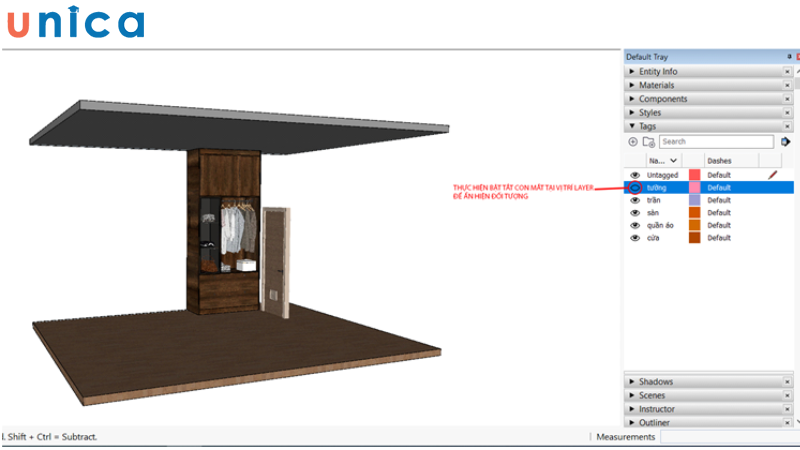Sort tags by the Name column header
This screenshot has width=800, height=450.
pos(663,161)
